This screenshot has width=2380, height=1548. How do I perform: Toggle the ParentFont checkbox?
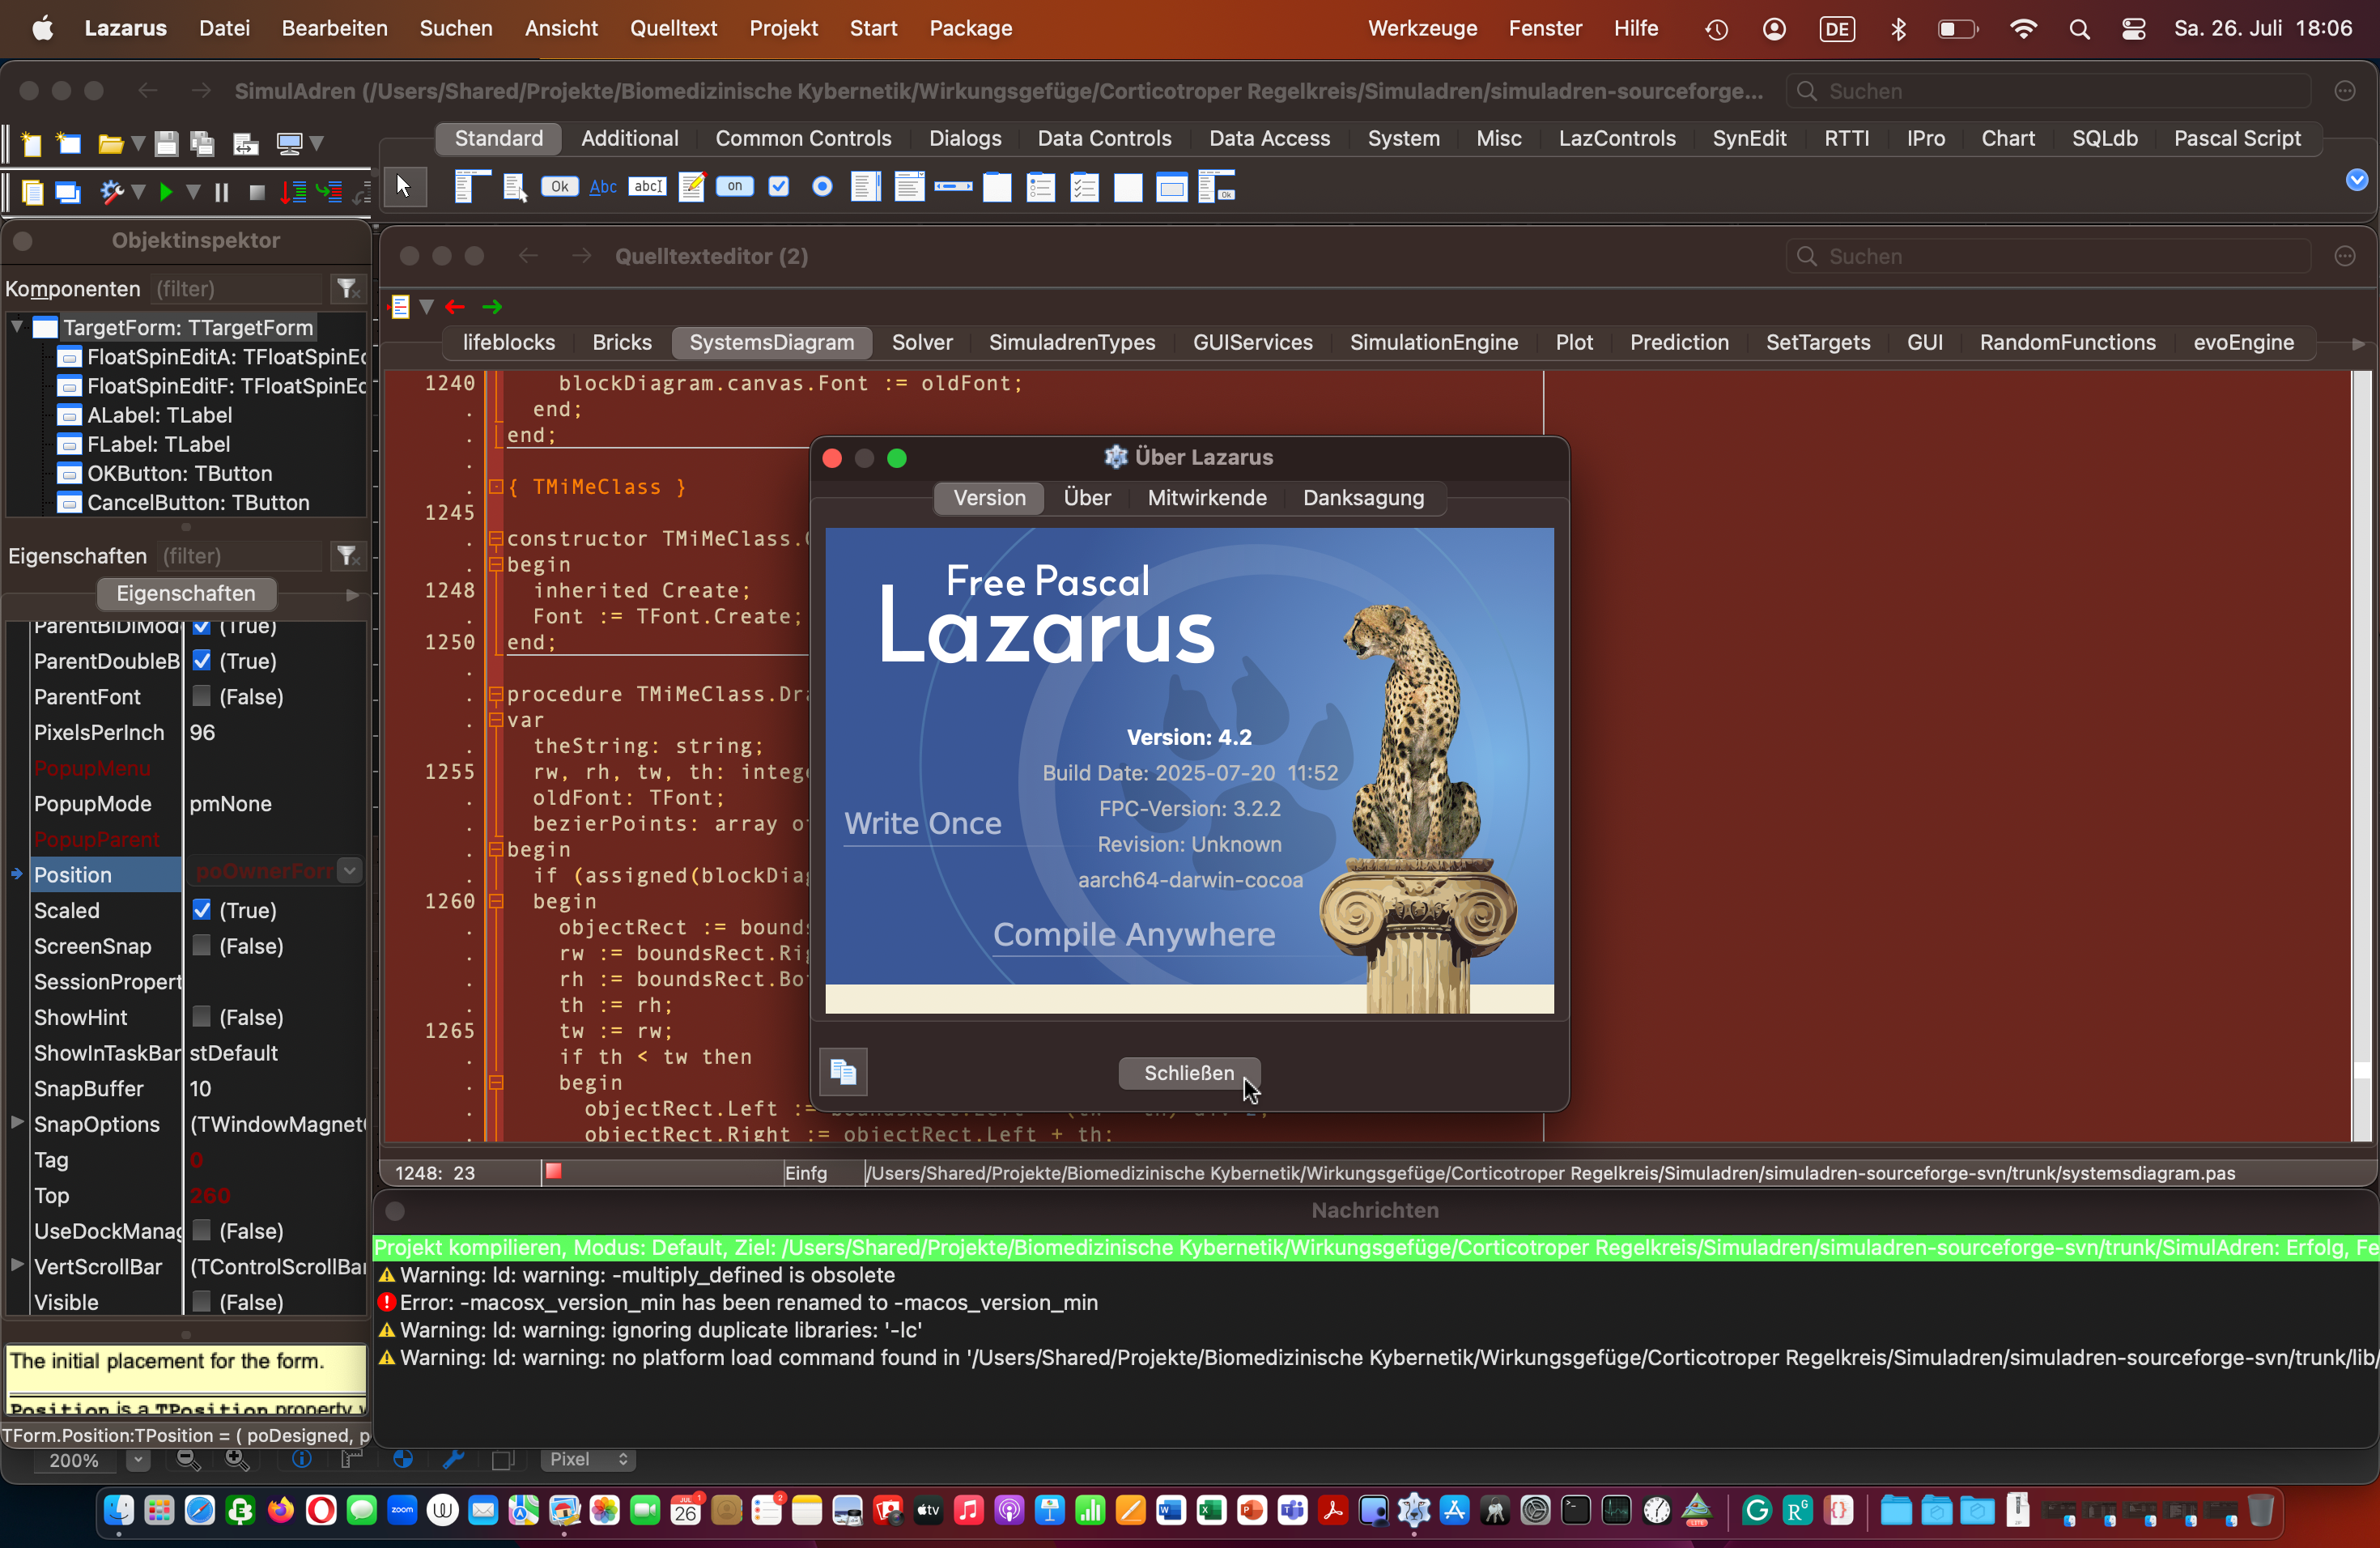tap(202, 697)
